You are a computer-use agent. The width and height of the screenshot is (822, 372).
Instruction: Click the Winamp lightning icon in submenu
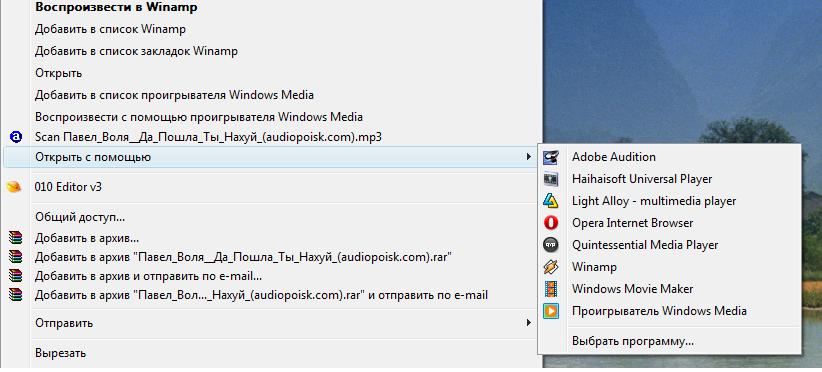(551, 267)
